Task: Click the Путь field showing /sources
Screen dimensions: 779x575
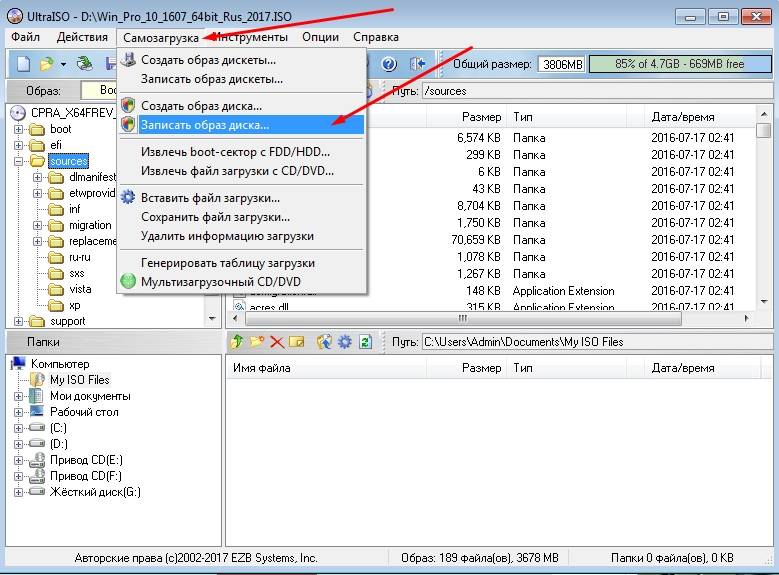Action: coord(596,91)
